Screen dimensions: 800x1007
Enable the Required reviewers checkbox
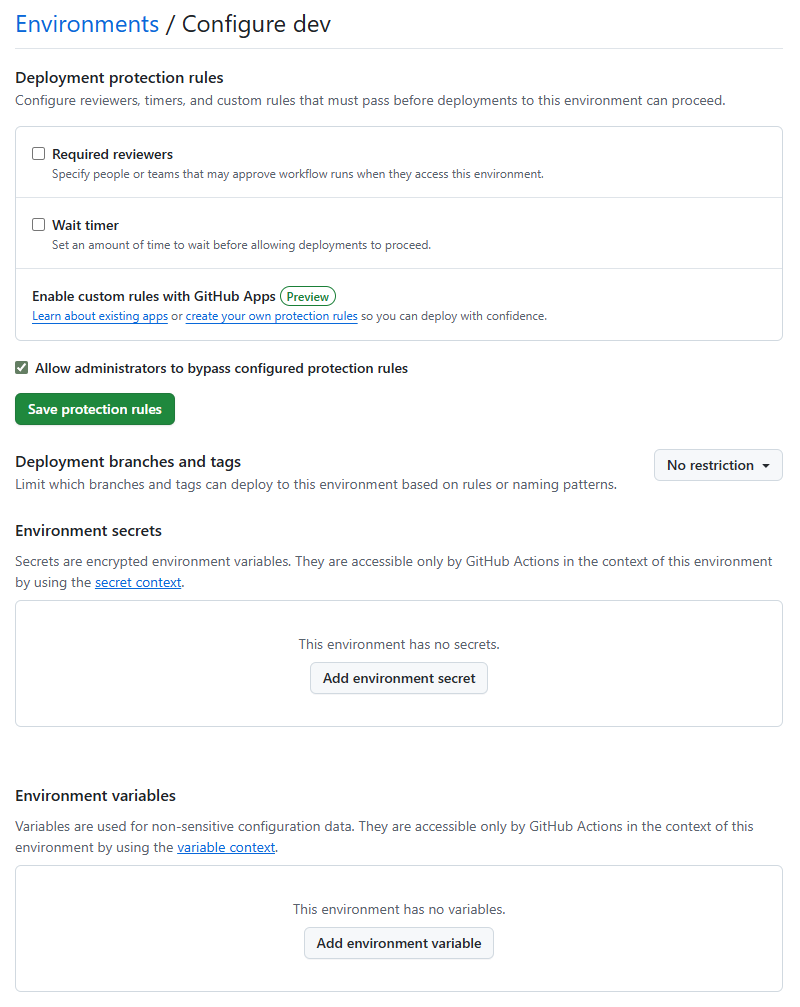[39, 154]
